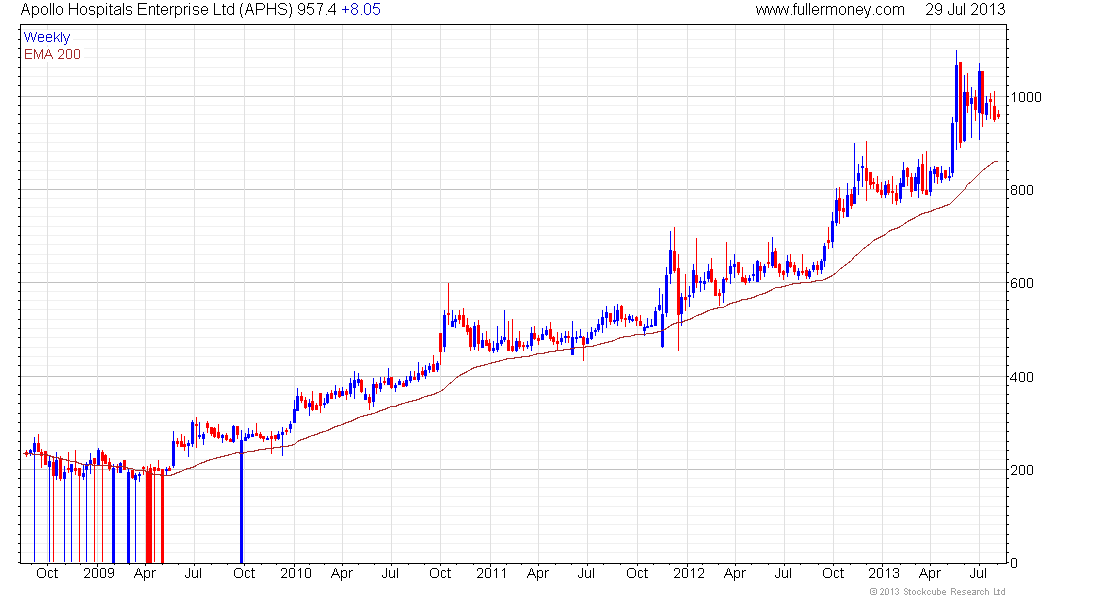Click the 2009 year label on time axis
1100x600 pixels.
coord(99,573)
